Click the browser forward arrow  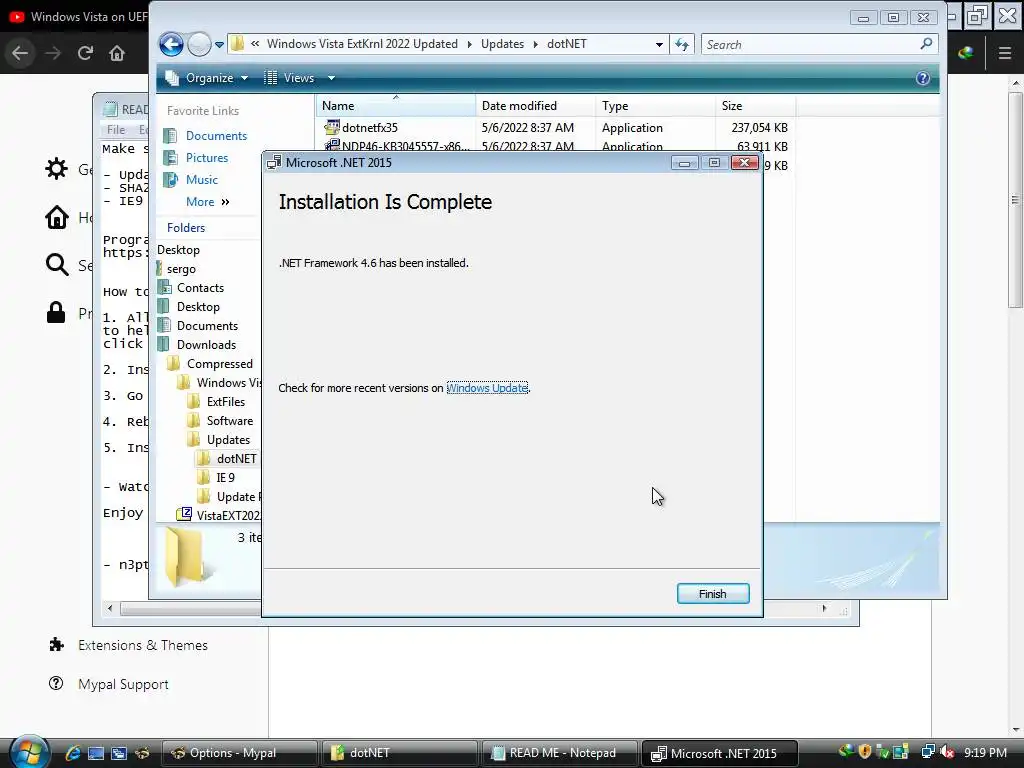(x=53, y=53)
